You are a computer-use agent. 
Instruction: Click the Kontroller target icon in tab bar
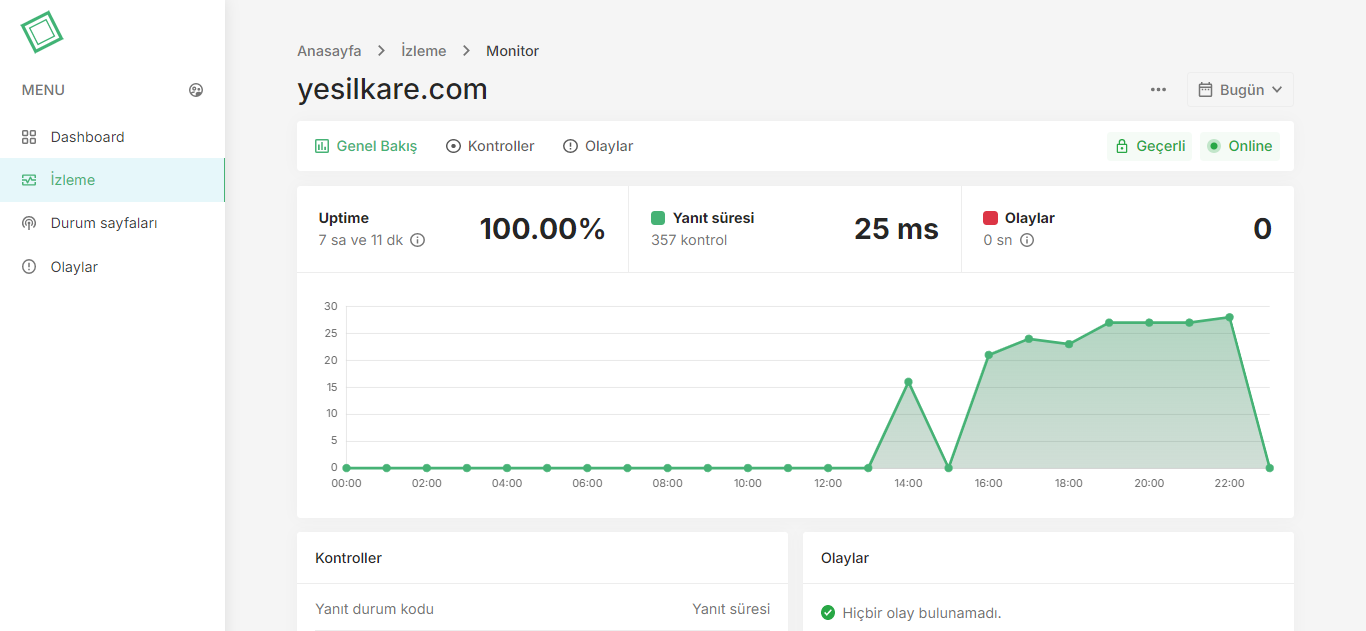[x=453, y=145]
